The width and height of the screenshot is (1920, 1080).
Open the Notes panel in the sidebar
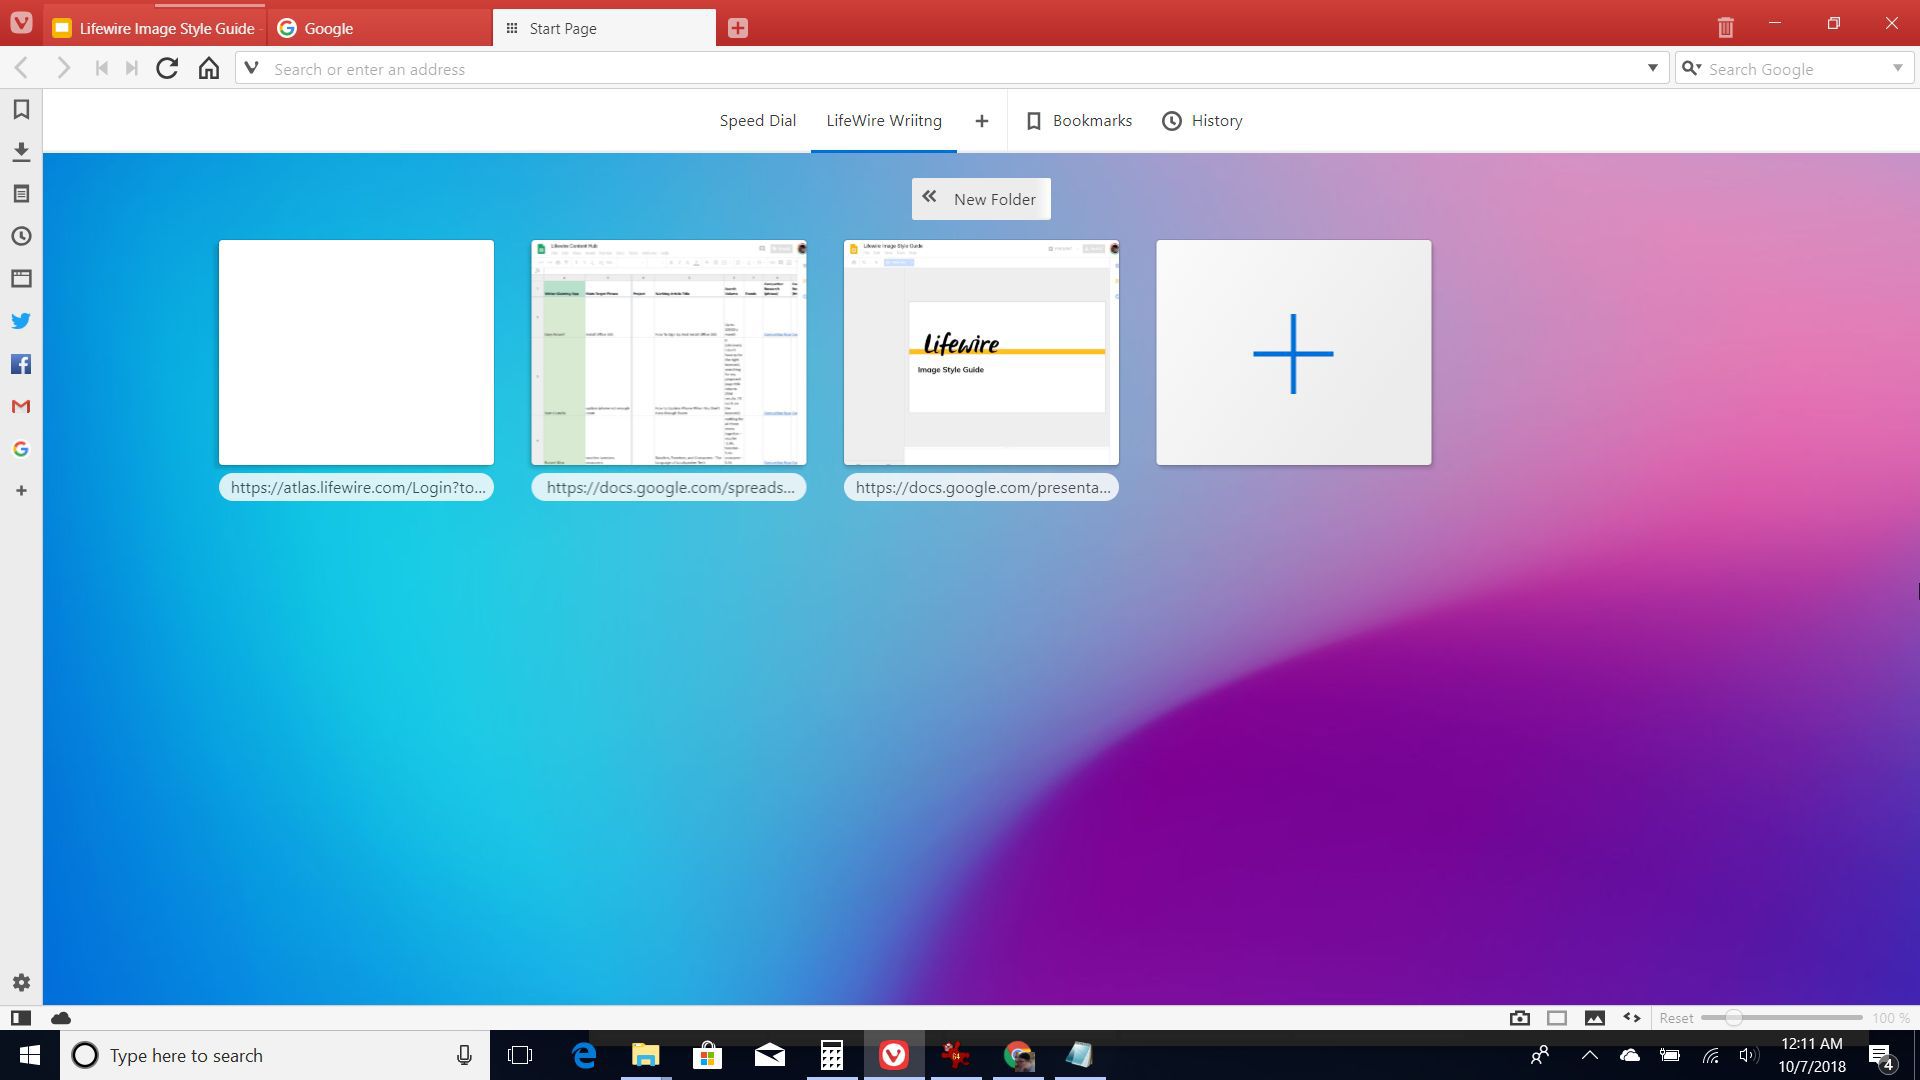click(21, 194)
